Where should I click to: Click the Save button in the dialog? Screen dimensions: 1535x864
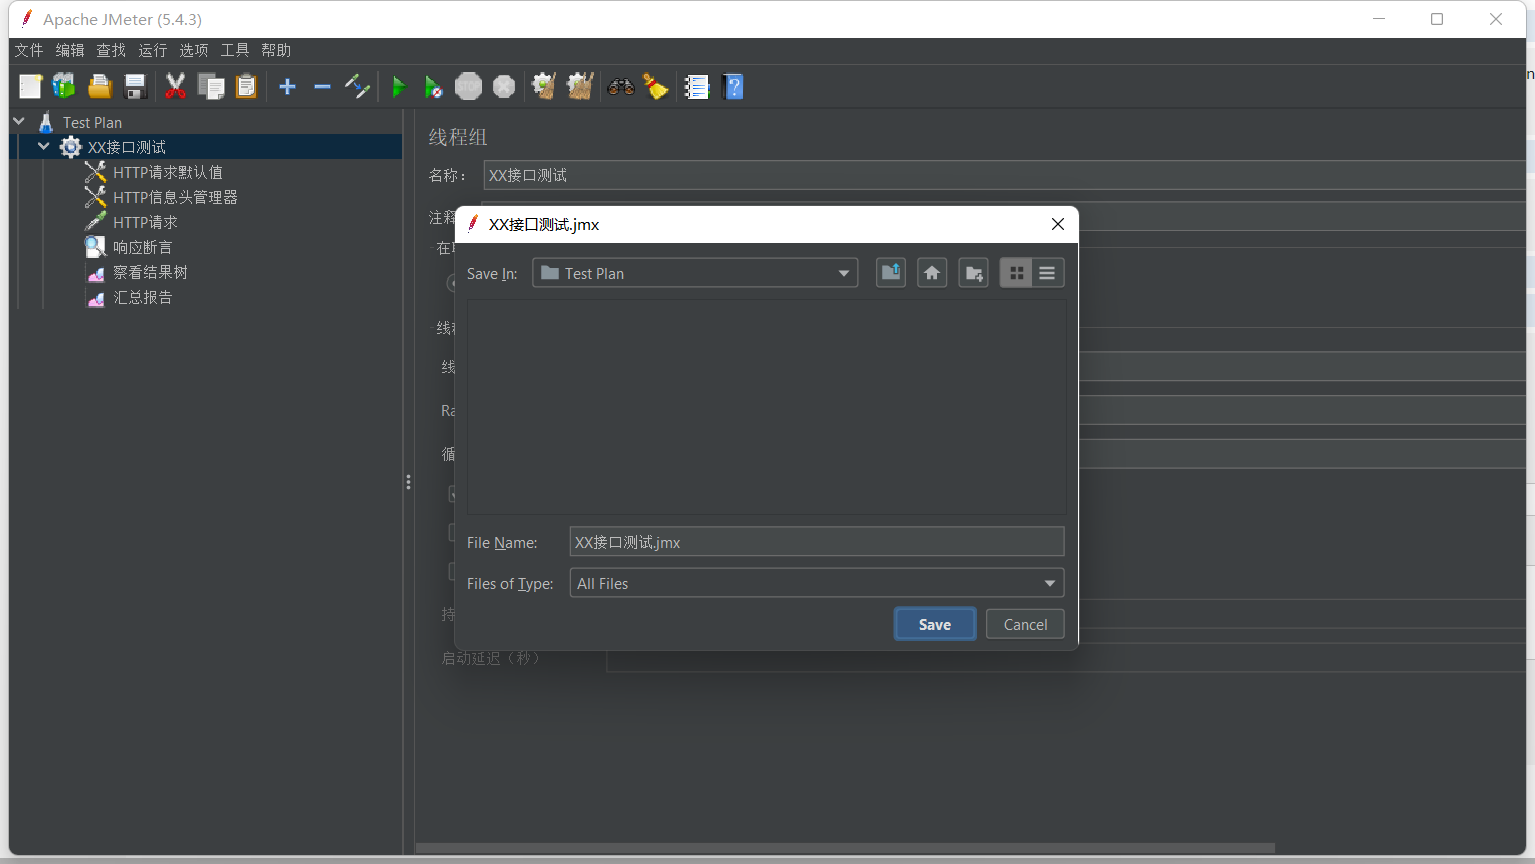[x=935, y=624]
